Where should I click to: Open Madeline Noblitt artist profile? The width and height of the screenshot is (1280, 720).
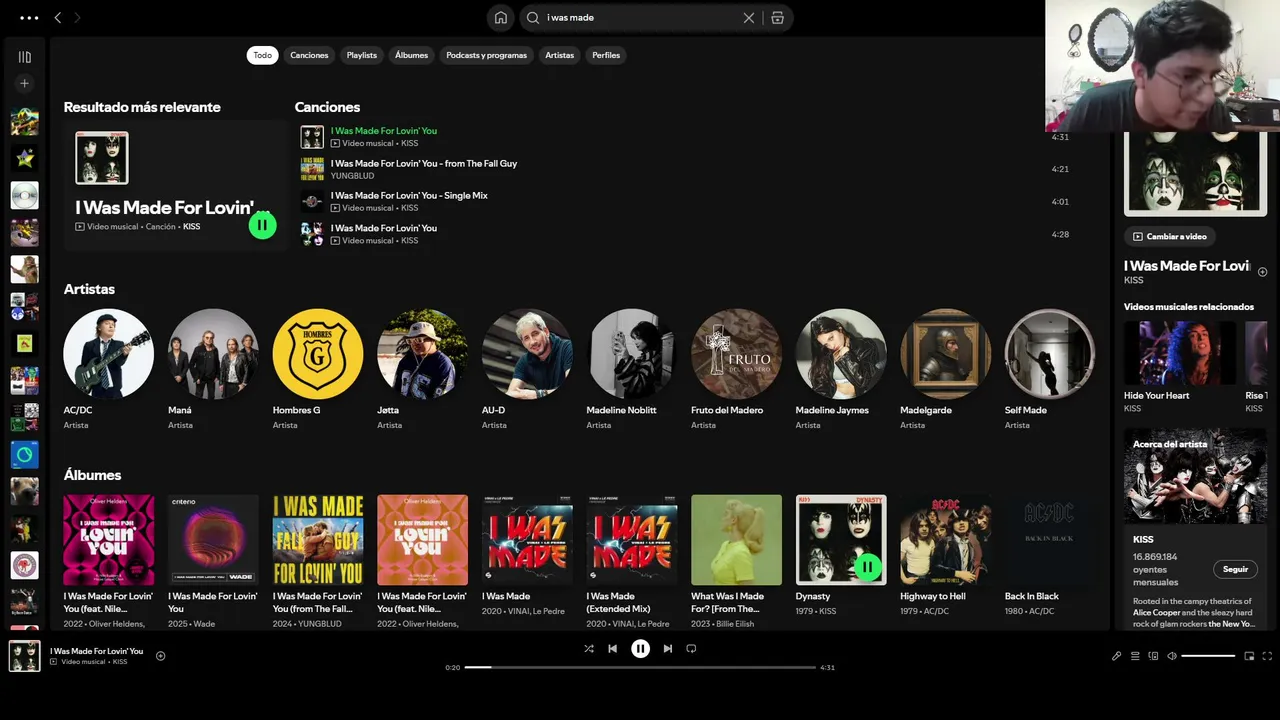tap(631, 354)
